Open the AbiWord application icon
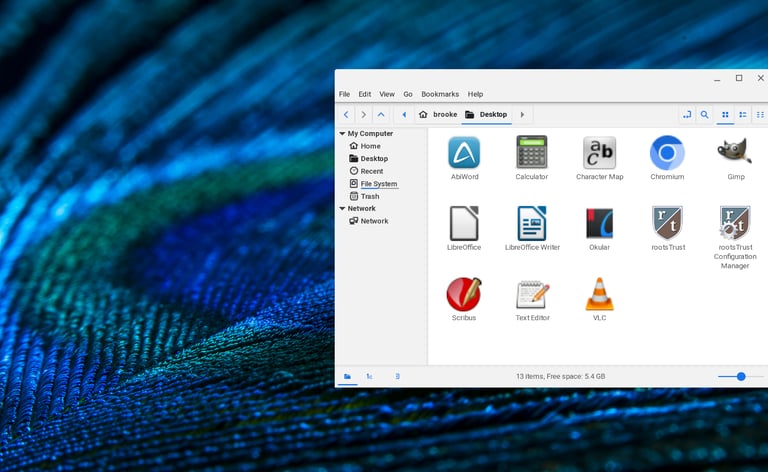768x472 pixels. tap(464, 153)
